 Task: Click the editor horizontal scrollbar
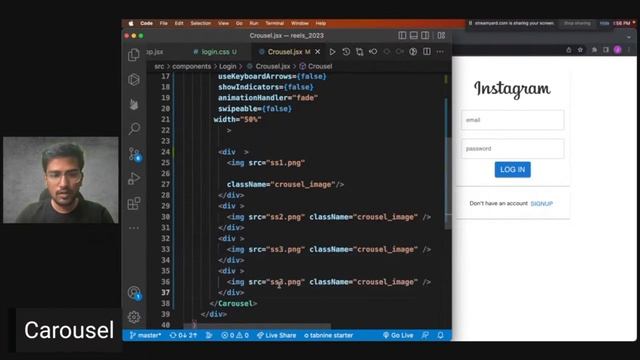pyautogui.click(x=257, y=327)
